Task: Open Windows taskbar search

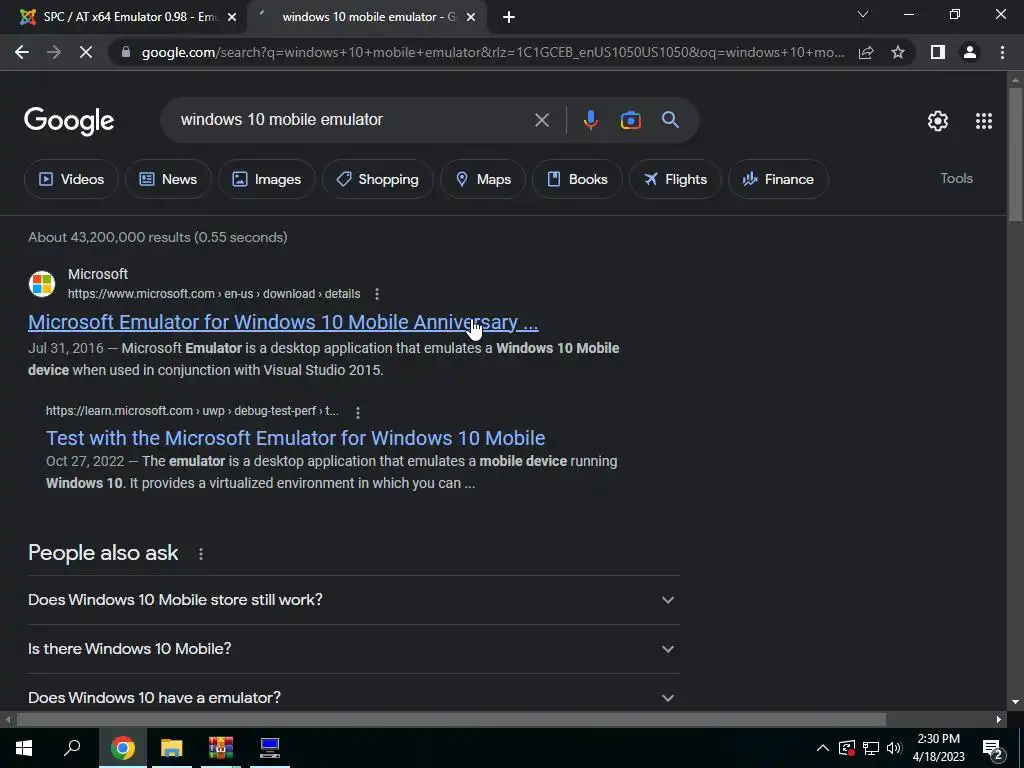Action: tap(72, 748)
